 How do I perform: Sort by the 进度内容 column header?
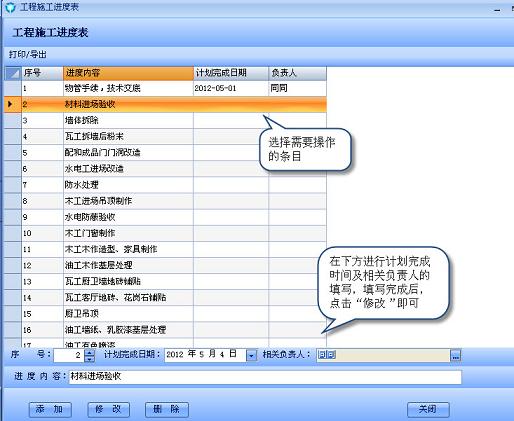point(128,73)
